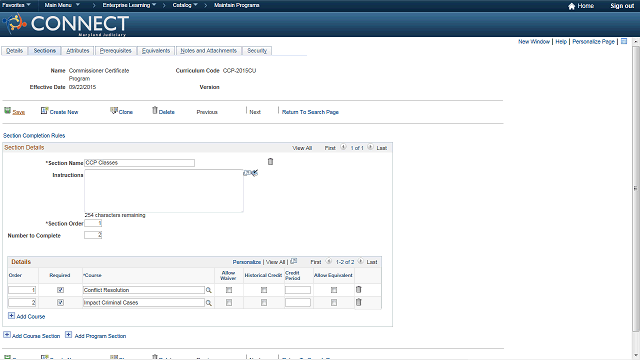Switch to the Attributes tab
This screenshot has height=360, width=640.
click(78, 51)
